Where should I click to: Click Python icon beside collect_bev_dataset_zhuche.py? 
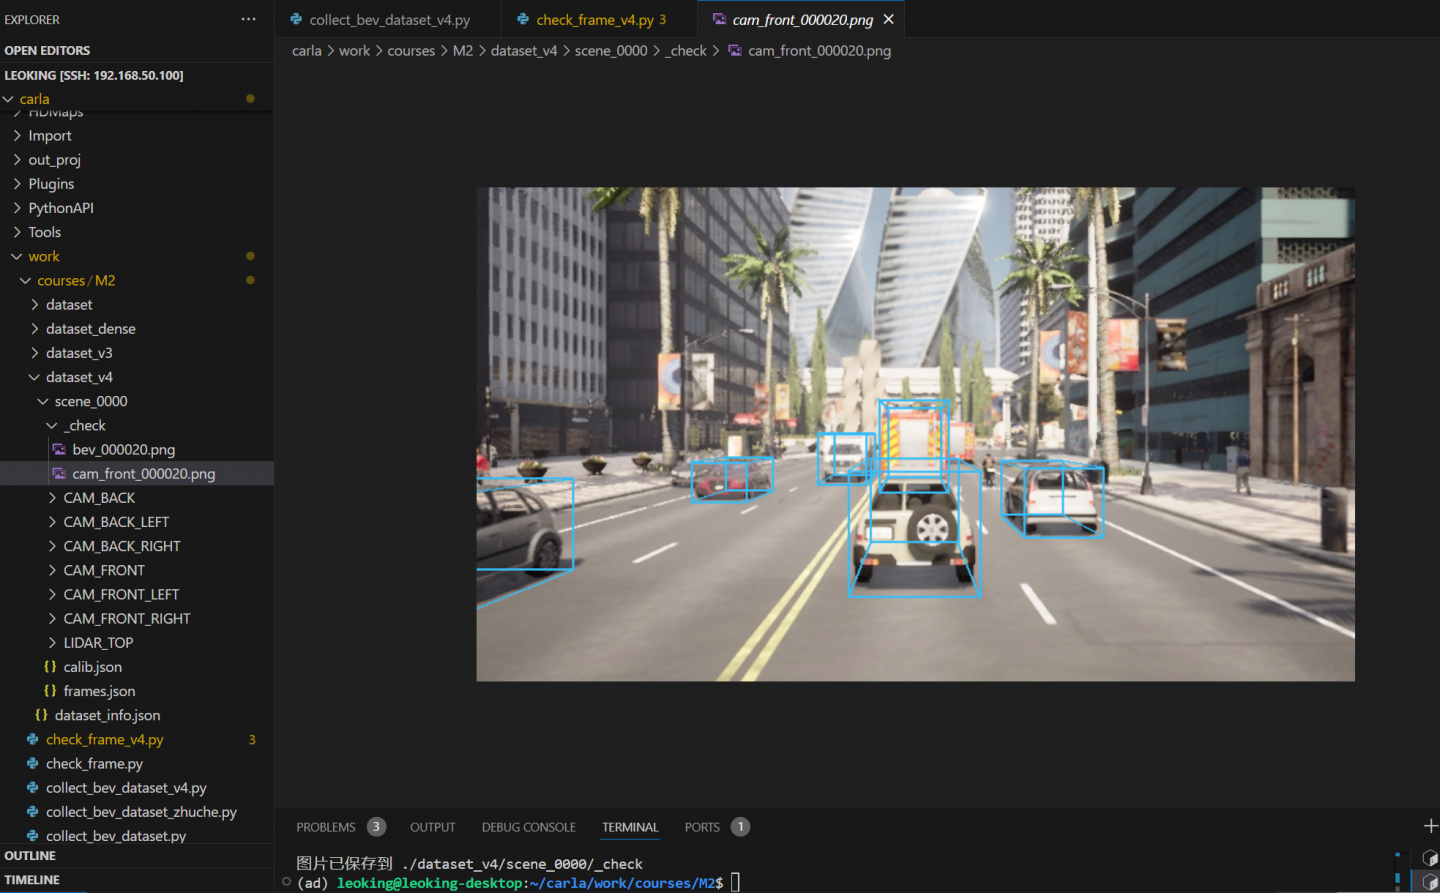(x=32, y=811)
